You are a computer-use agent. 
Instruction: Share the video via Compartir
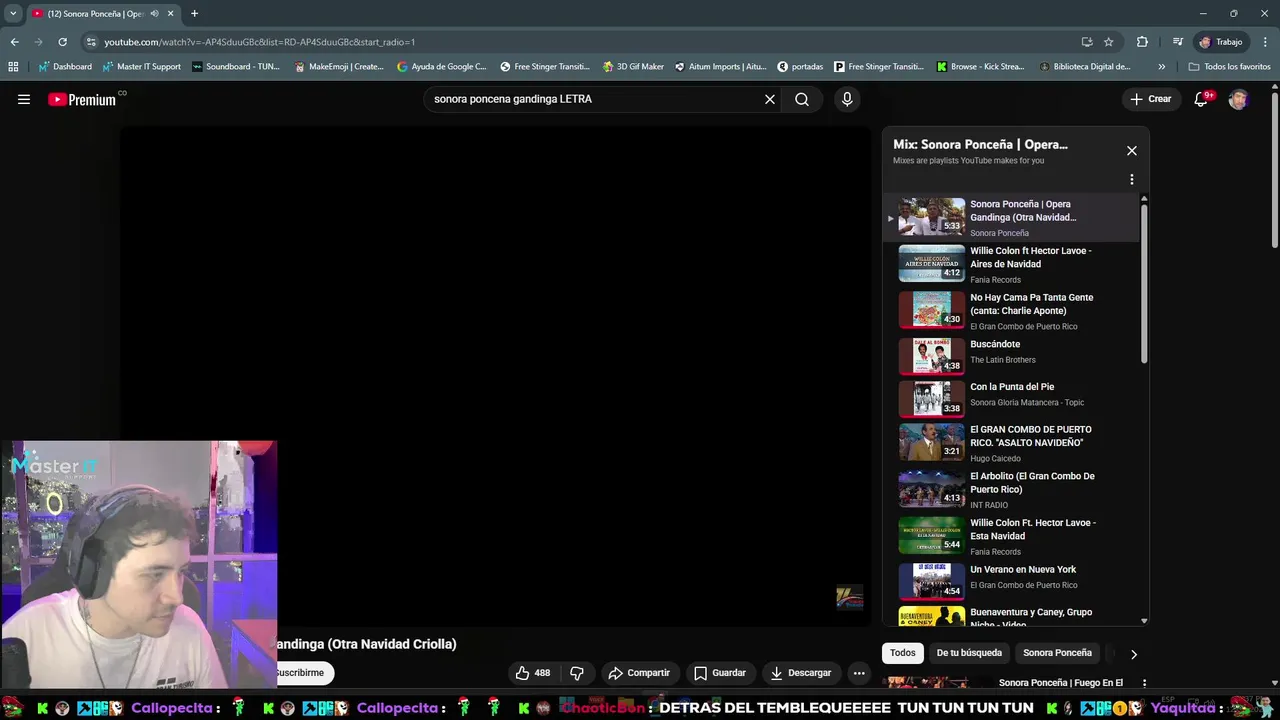(x=639, y=673)
